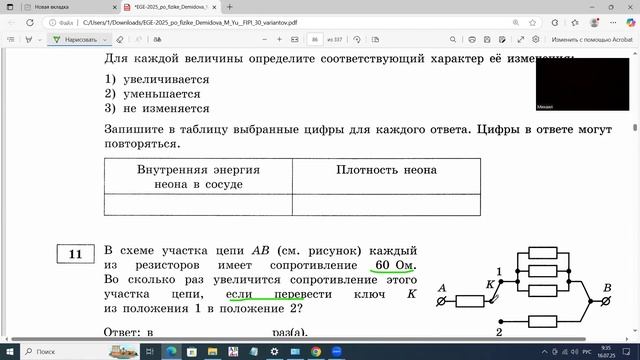The image size is (640, 360).
Task: Open PDF viewer settings gear
Action: pyautogui.click(x=536, y=40)
